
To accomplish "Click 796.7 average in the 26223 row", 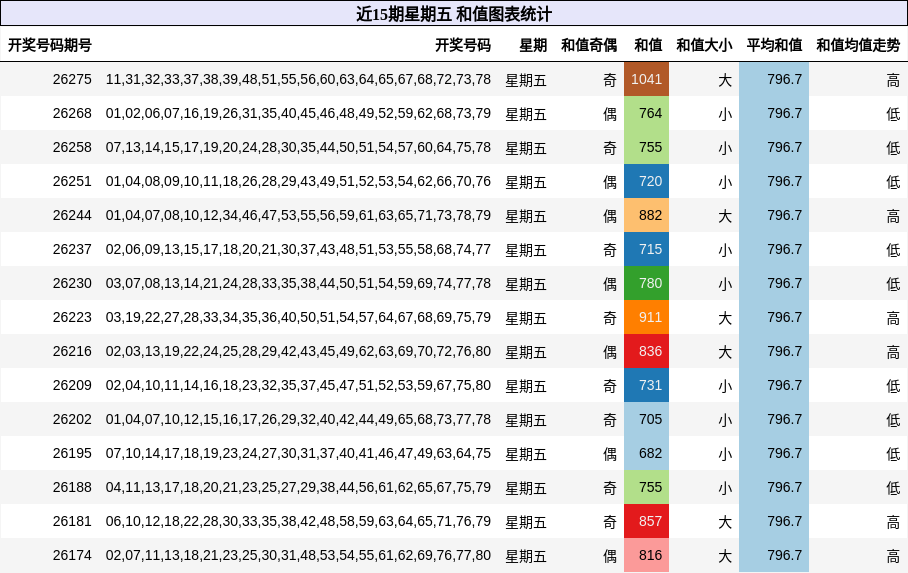I will (785, 317).
